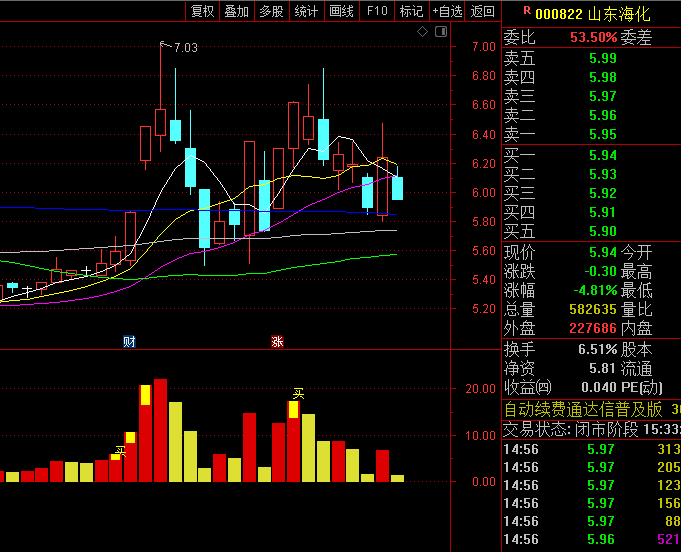This screenshot has height=552, width=681.
Task: Click 委比 value 53.50%
Action: pos(593,37)
